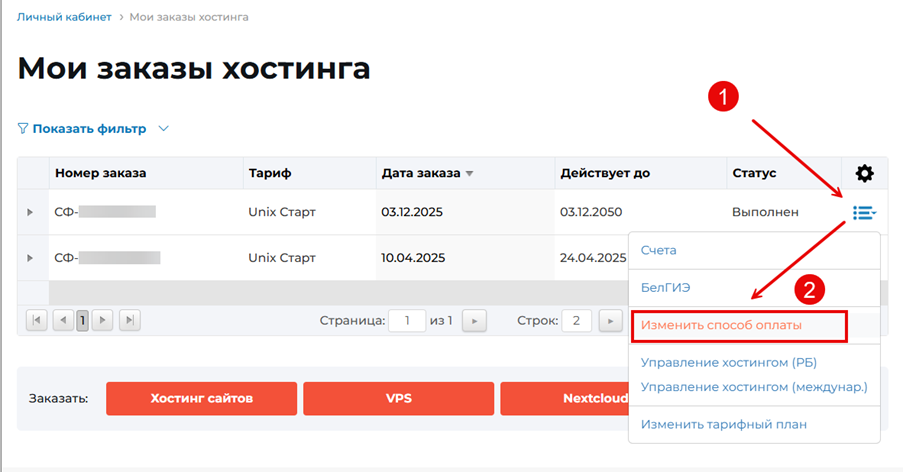Open the table settings gear icon

coord(864,173)
